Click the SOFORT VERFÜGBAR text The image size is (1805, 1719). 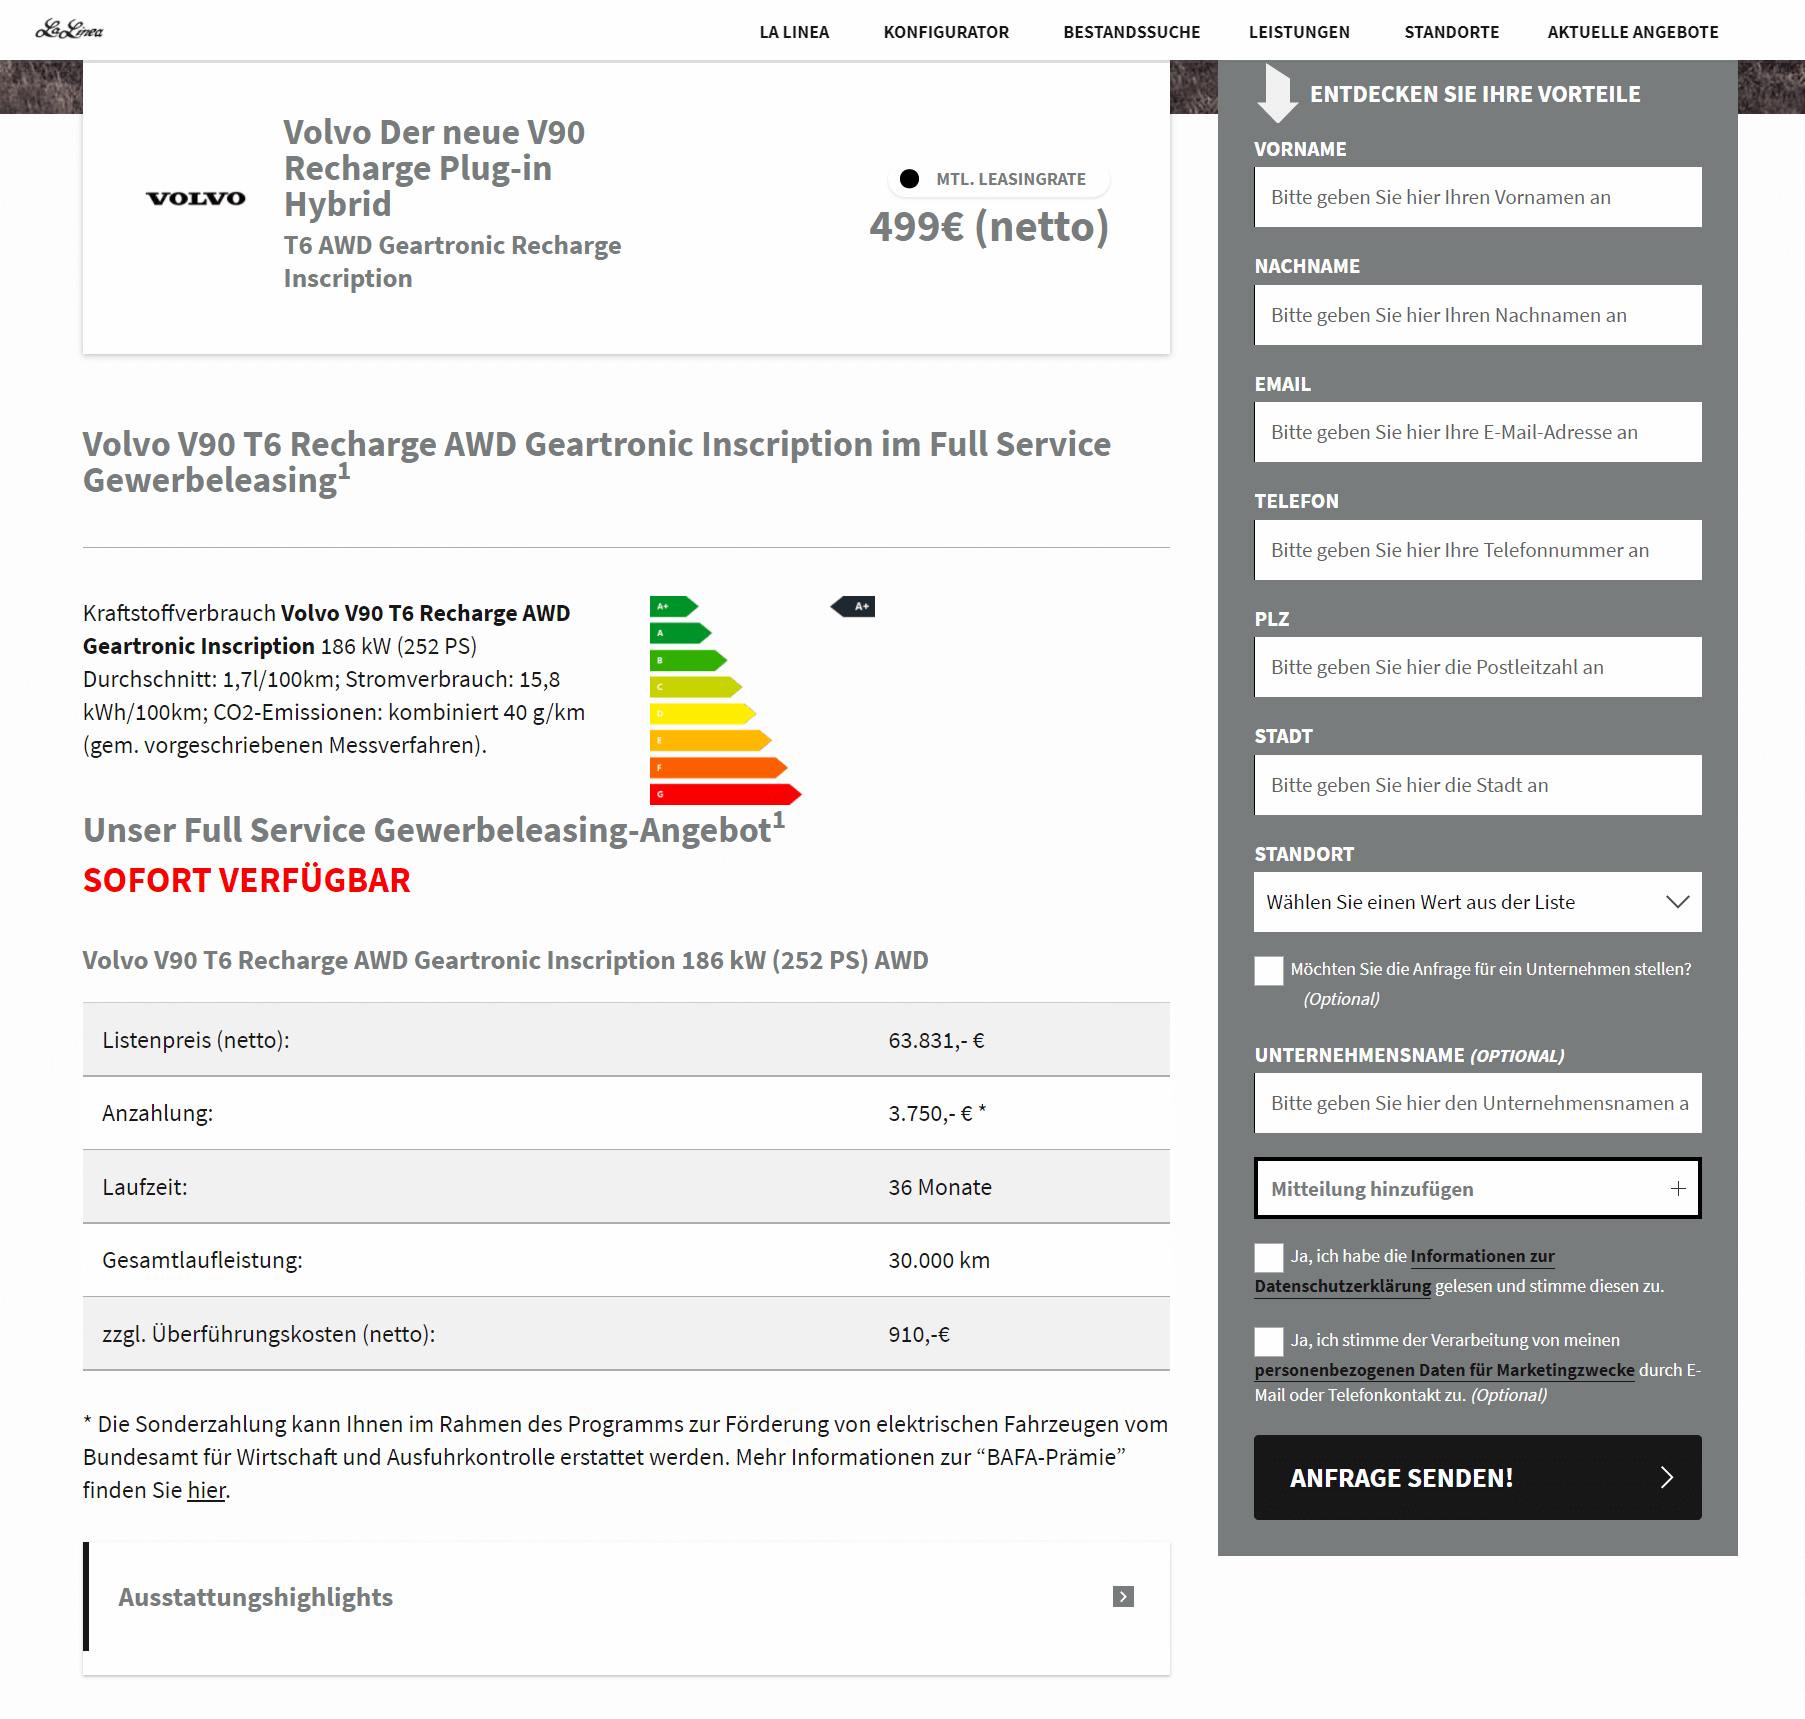pos(246,880)
